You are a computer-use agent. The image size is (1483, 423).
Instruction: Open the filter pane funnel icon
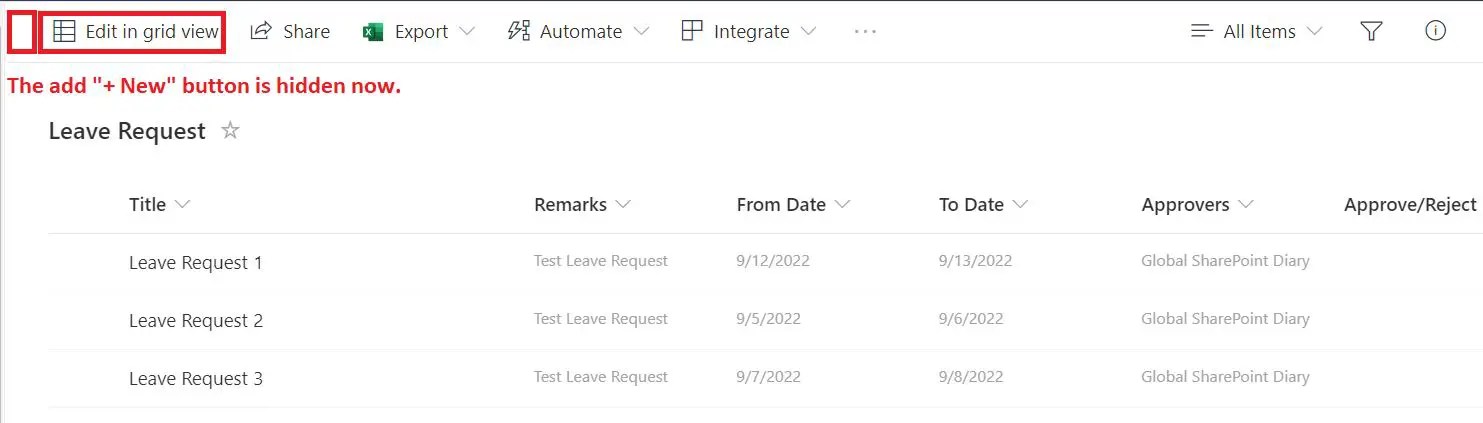tap(1372, 32)
